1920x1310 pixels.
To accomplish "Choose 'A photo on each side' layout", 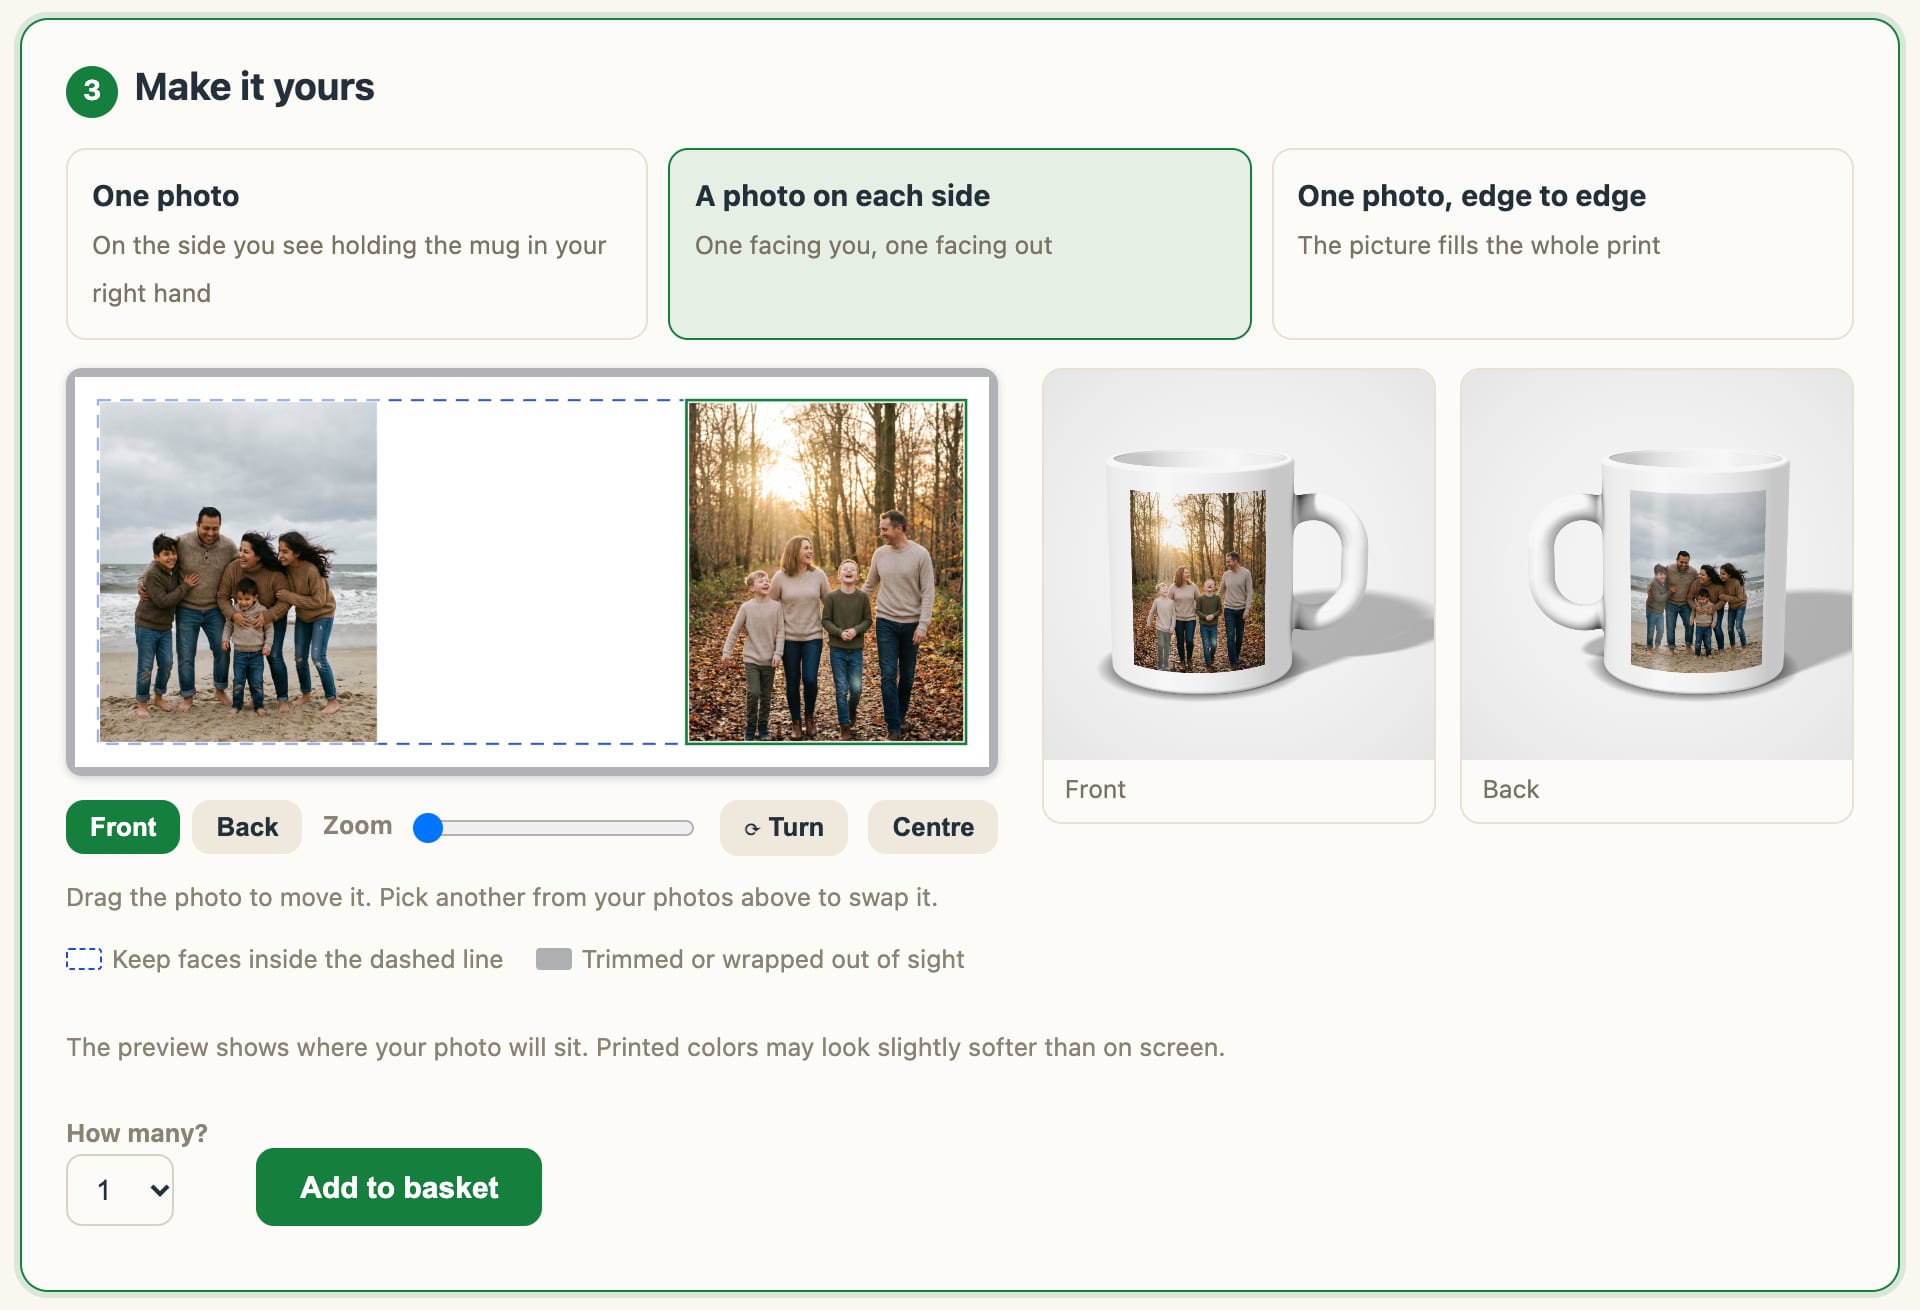I will coord(959,244).
